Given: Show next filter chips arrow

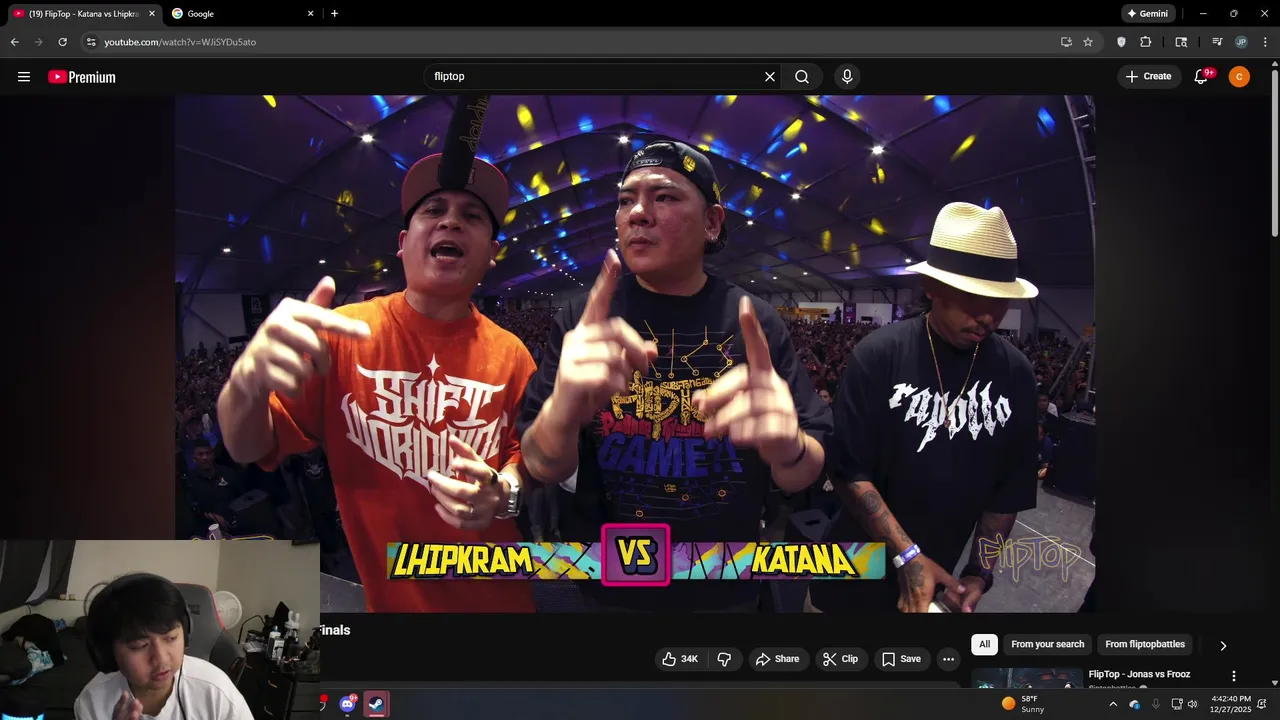Looking at the screenshot, I should coord(1223,646).
